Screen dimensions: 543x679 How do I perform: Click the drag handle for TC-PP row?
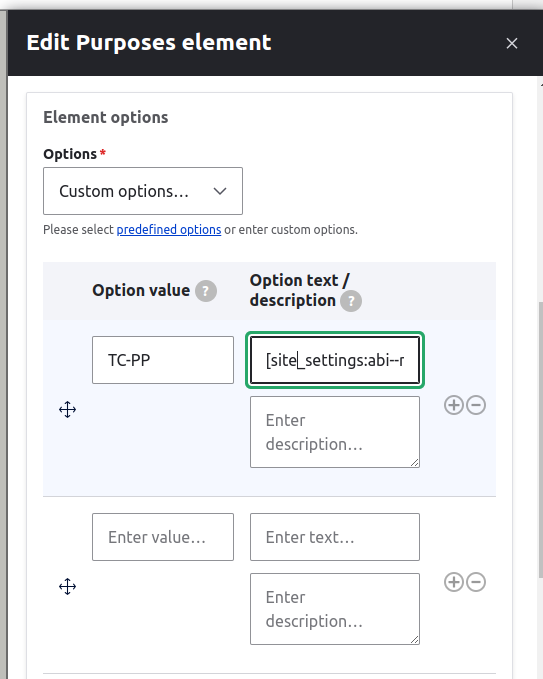coord(68,409)
